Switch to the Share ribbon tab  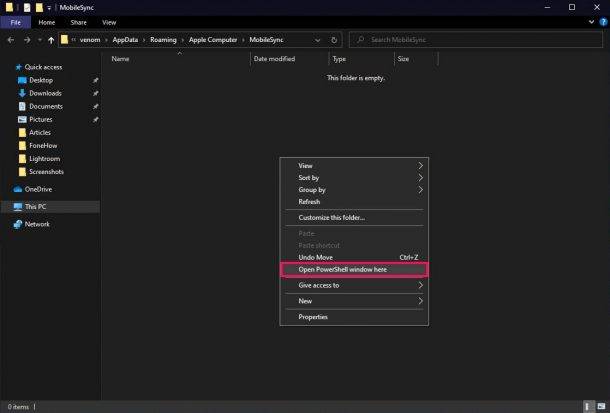(x=78, y=22)
